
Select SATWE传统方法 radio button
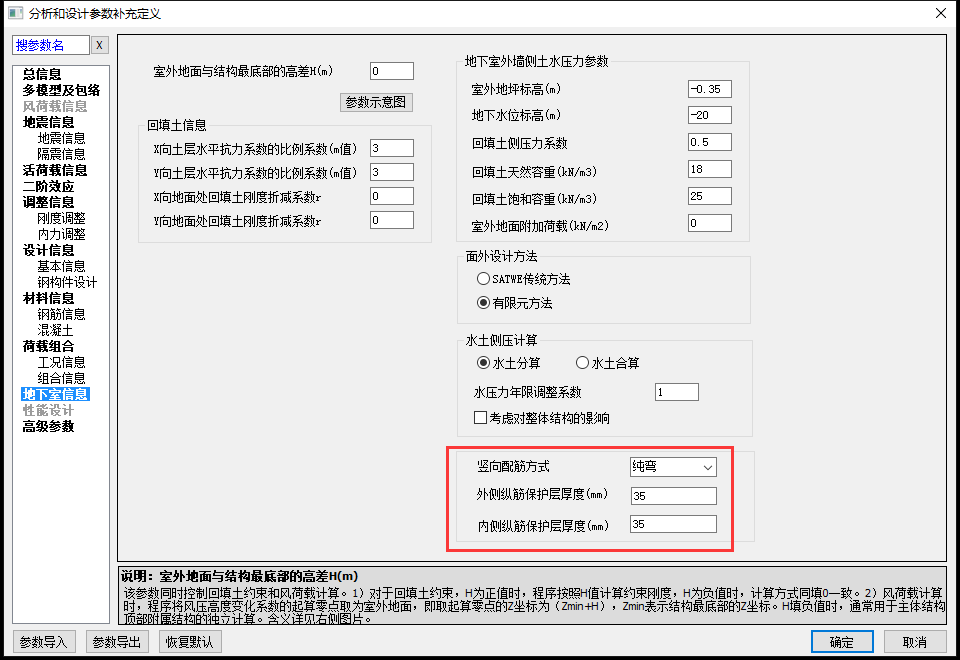point(483,279)
